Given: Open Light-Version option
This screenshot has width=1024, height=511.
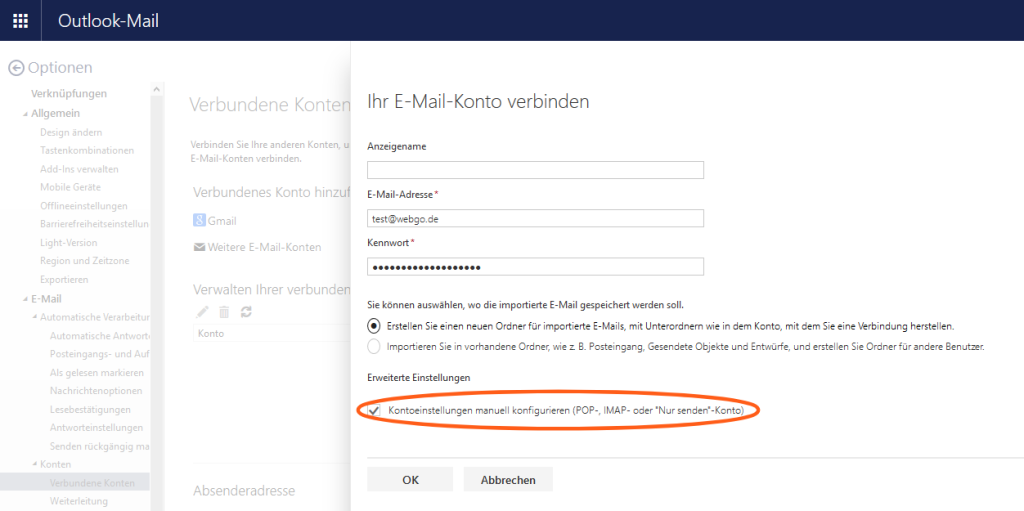Looking at the screenshot, I should point(69,242).
